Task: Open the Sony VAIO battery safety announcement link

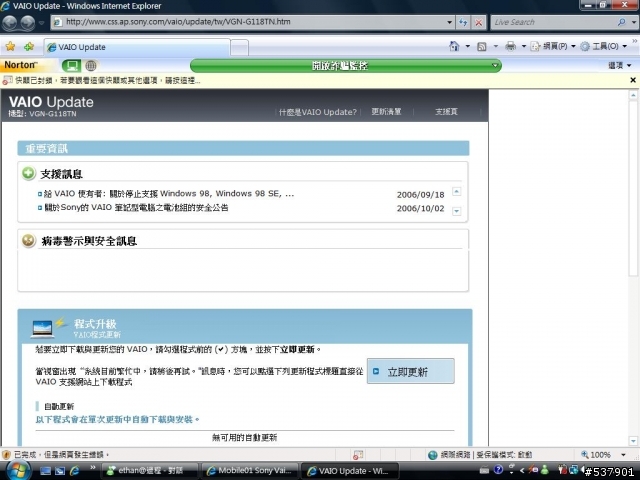Action: click(x=136, y=208)
